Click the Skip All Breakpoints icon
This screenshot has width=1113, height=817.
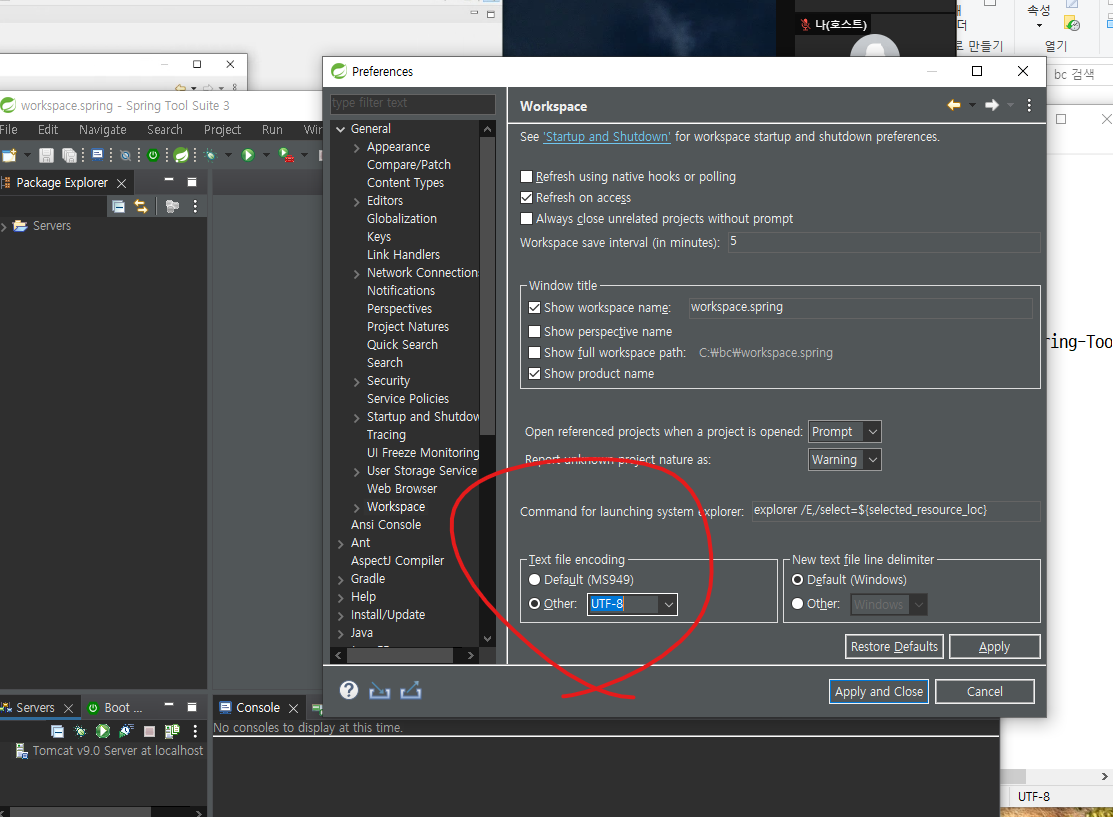[x=125, y=155]
